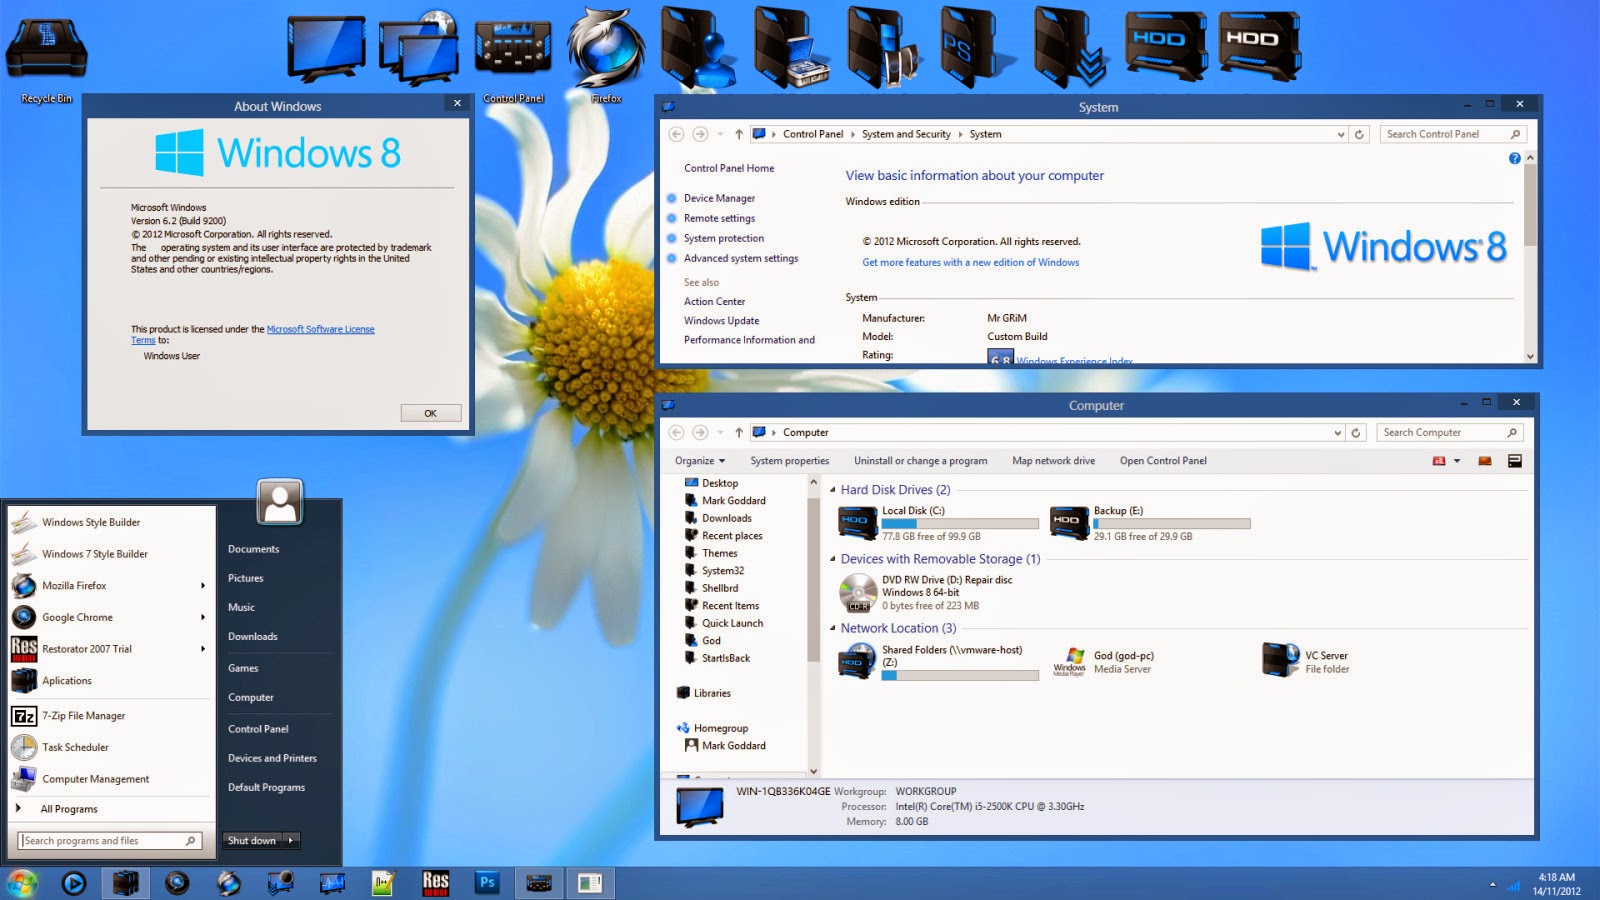Image resolution: width=1600 pixels, height=900 pixels.
Task: Launch Restorator from the taskbar
Action: 435,884
